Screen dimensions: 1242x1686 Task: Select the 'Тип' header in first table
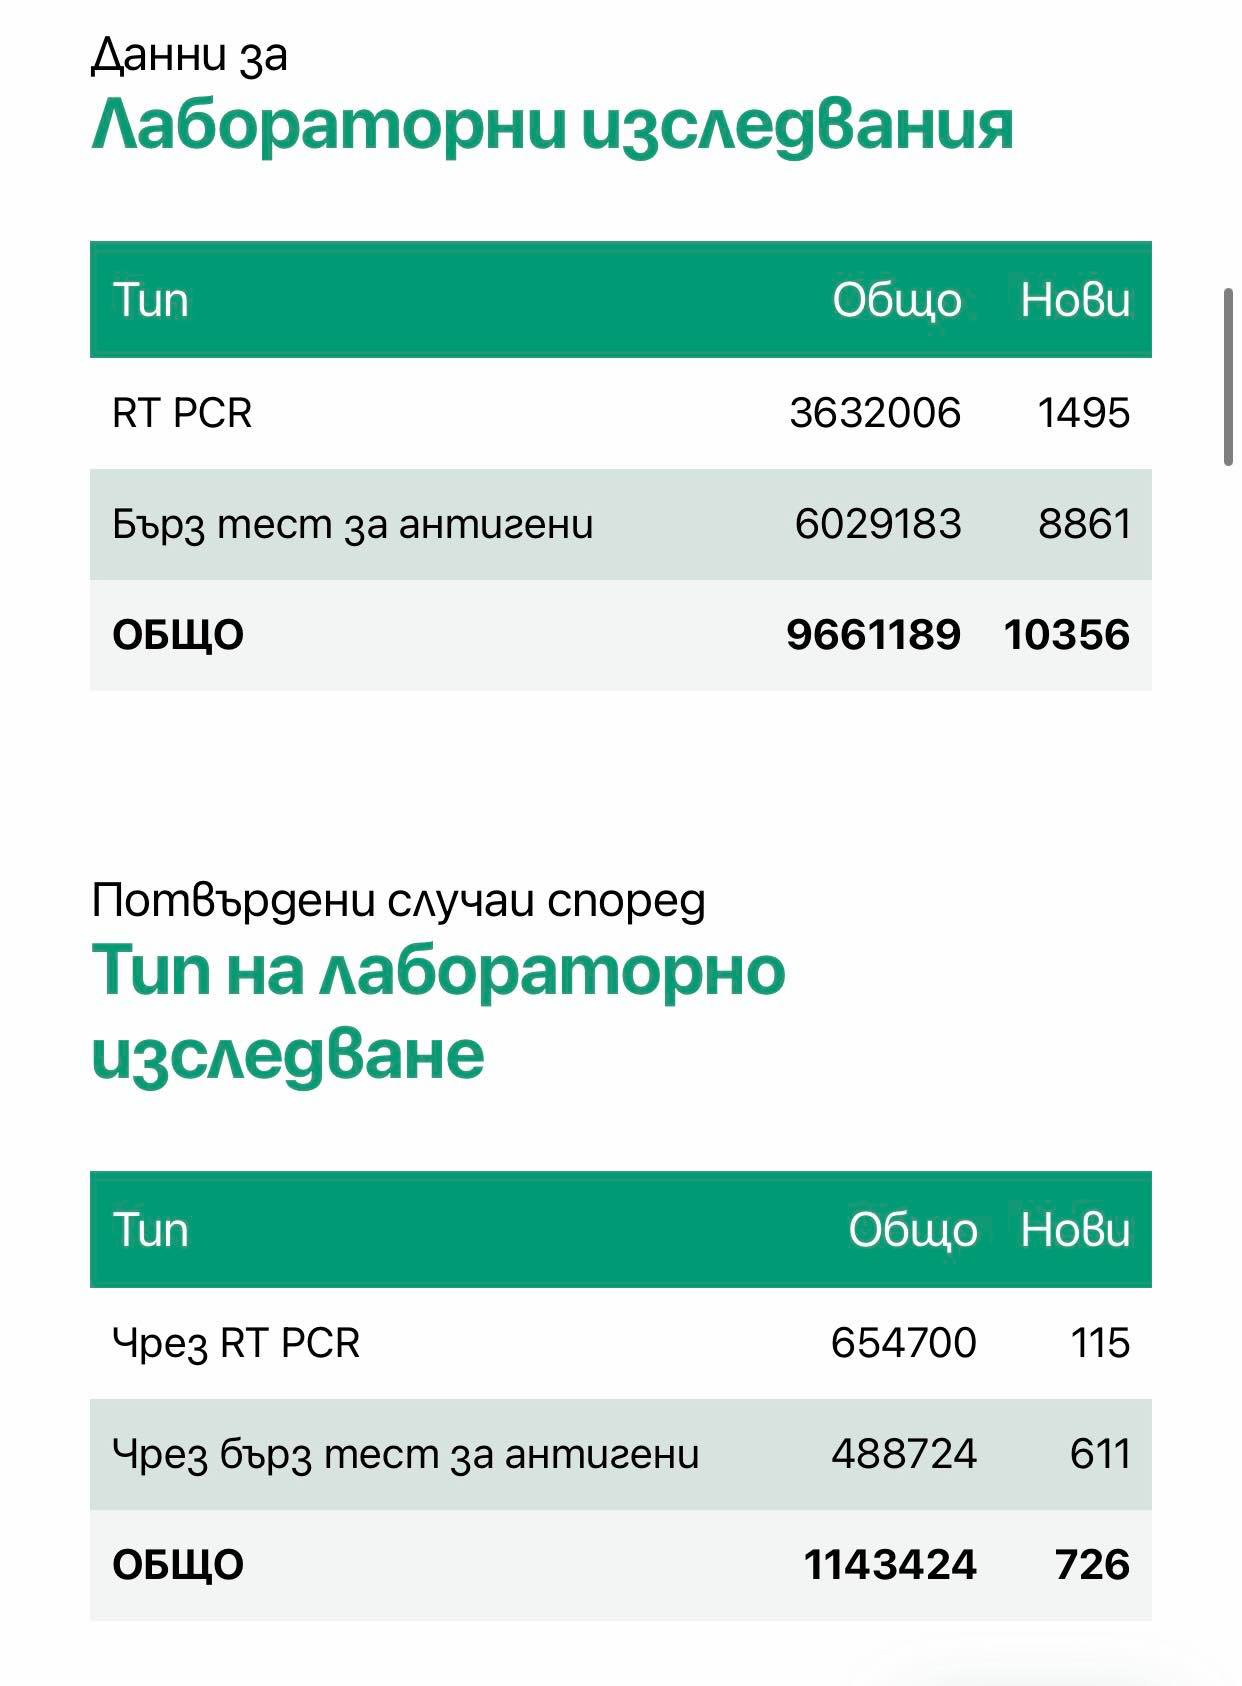pos(150,300)
